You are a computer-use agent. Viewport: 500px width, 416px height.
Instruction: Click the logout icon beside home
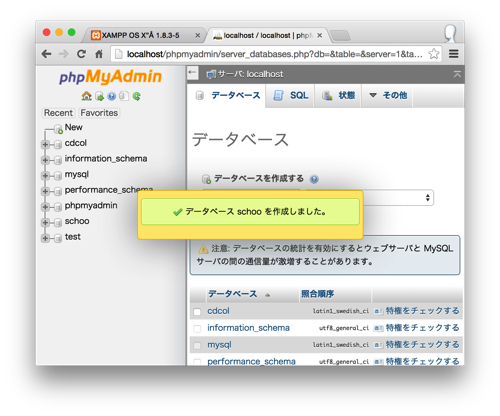pos(99,96)
